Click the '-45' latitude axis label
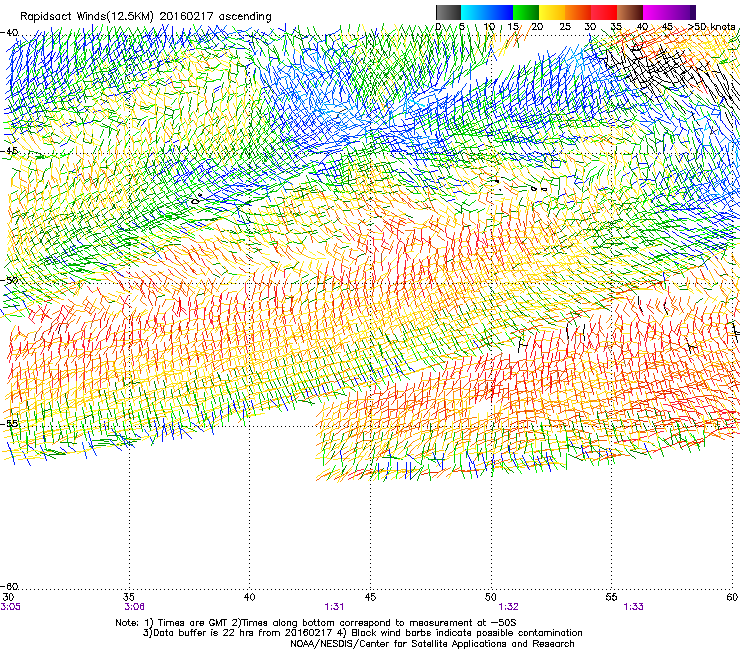740x650 pixels. click(x=9, y=151)
